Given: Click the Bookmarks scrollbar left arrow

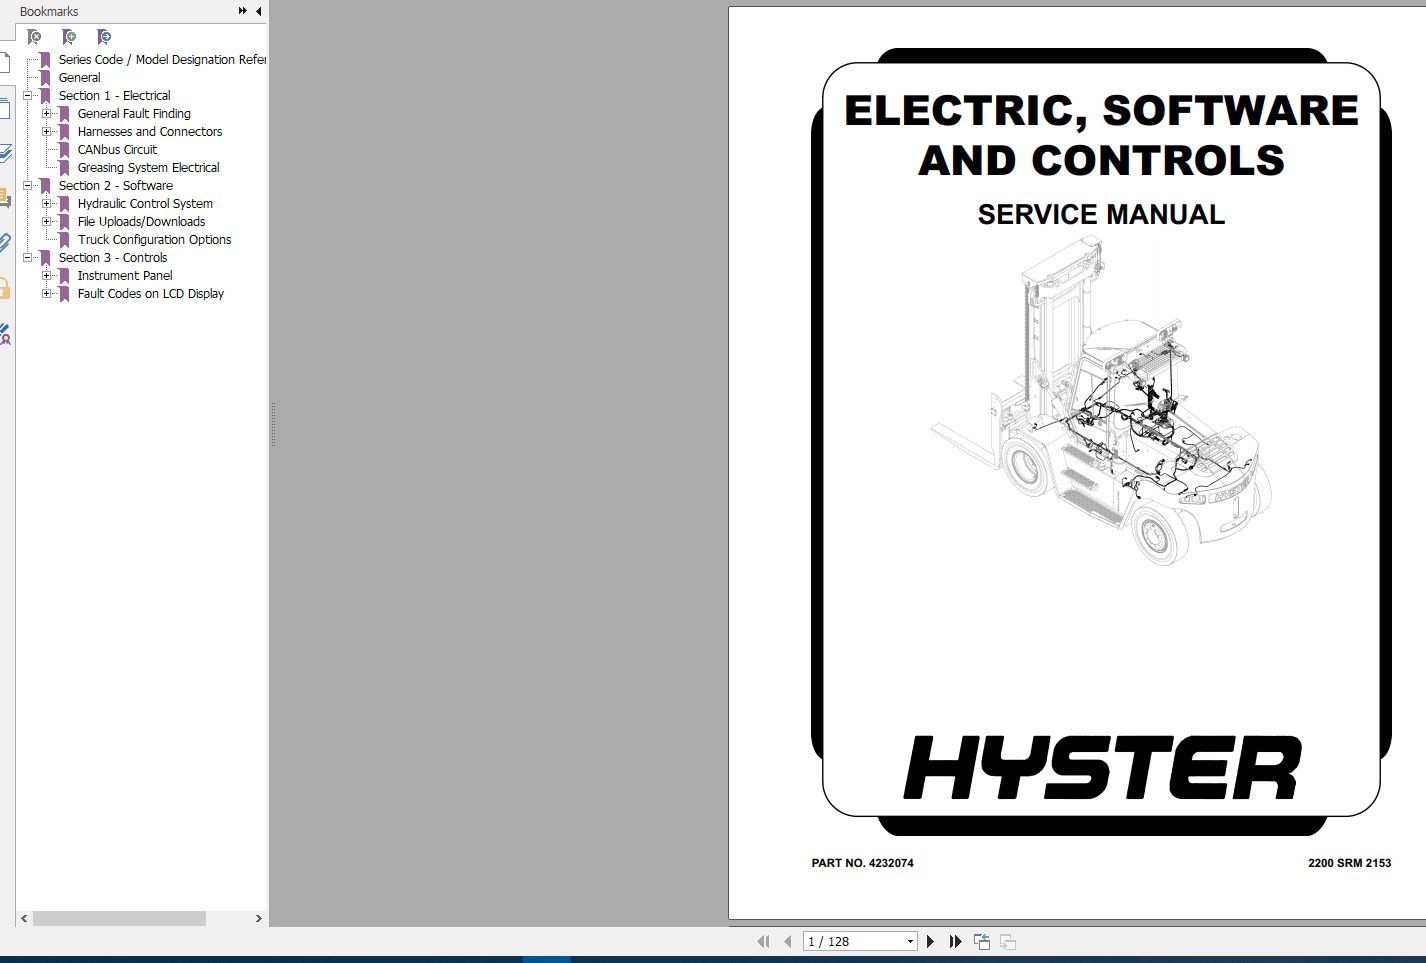Looking at the screenshot, I should (25, 918).
